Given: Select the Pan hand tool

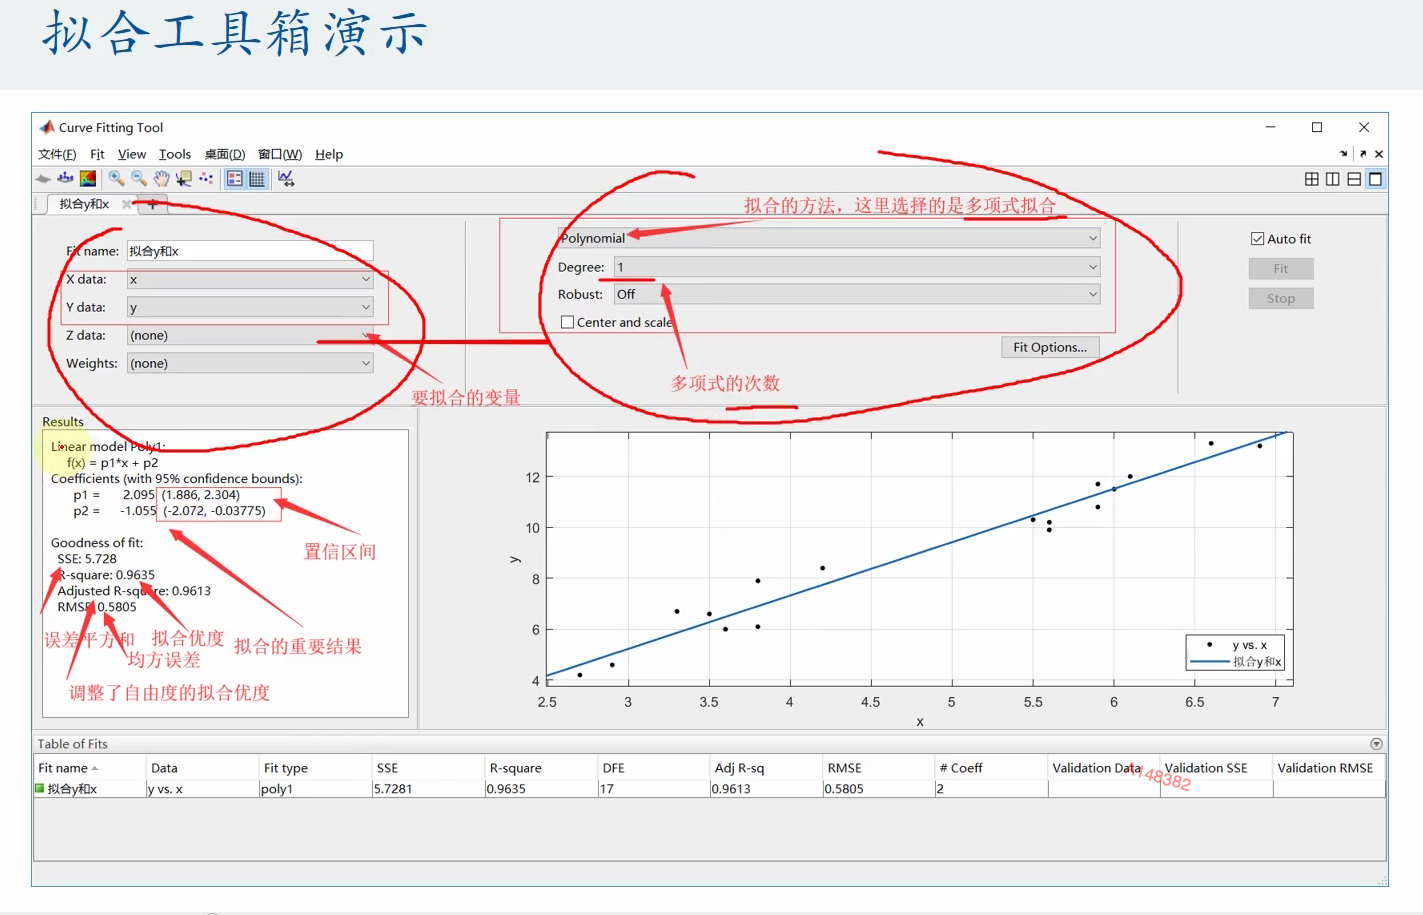Looking at the screenshot, I should [x=161, y=178].
